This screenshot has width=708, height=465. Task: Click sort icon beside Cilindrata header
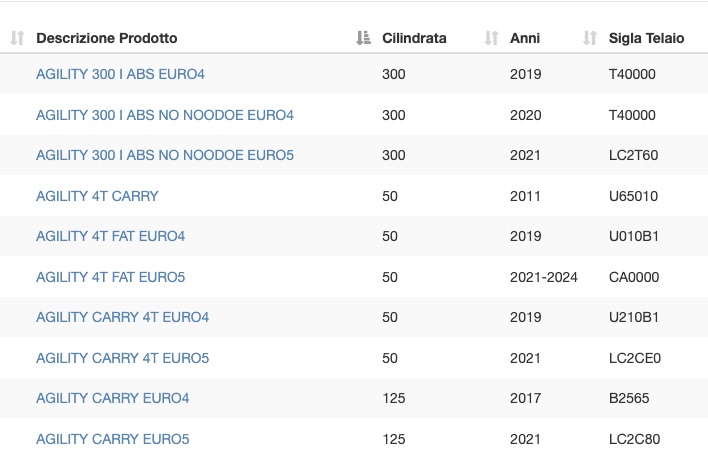point(363,38)
